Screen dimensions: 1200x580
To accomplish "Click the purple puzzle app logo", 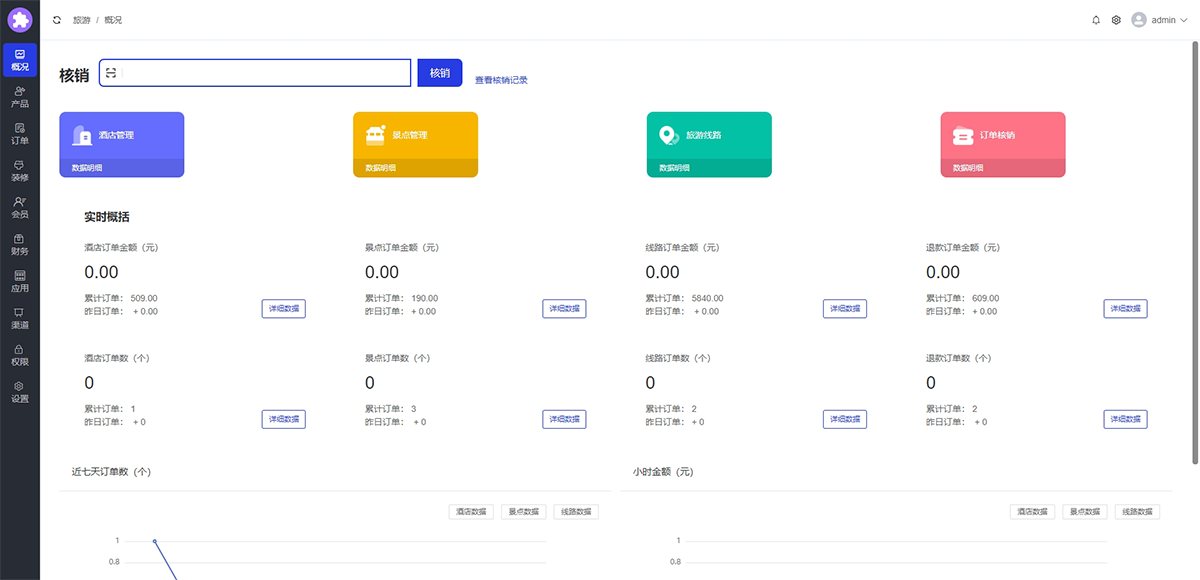I will 20,19.
